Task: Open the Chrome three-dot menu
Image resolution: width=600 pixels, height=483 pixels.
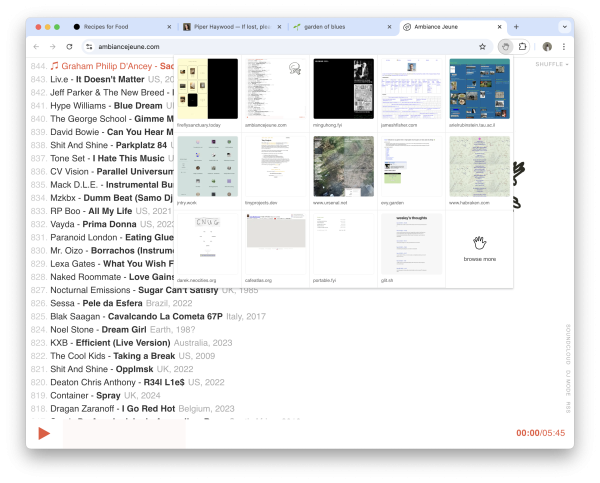Action: (563, 46)
